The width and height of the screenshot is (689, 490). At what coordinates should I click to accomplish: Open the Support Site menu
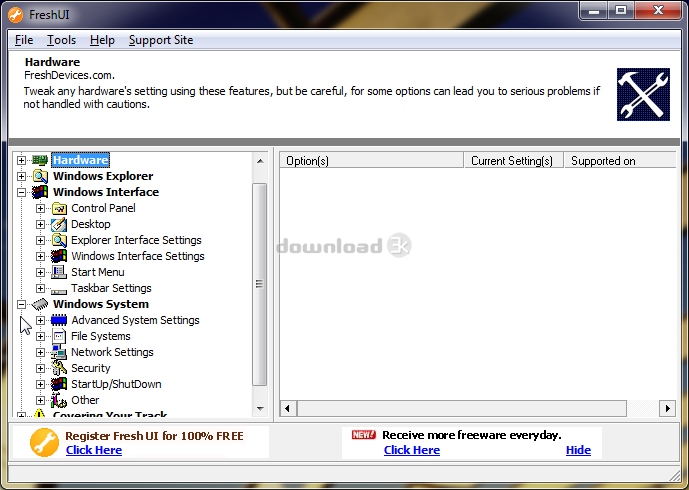[161, 40]
